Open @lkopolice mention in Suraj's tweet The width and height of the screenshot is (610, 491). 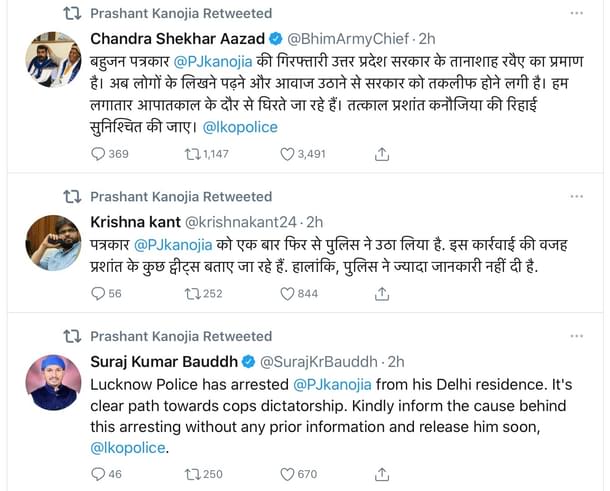(128, 448)
